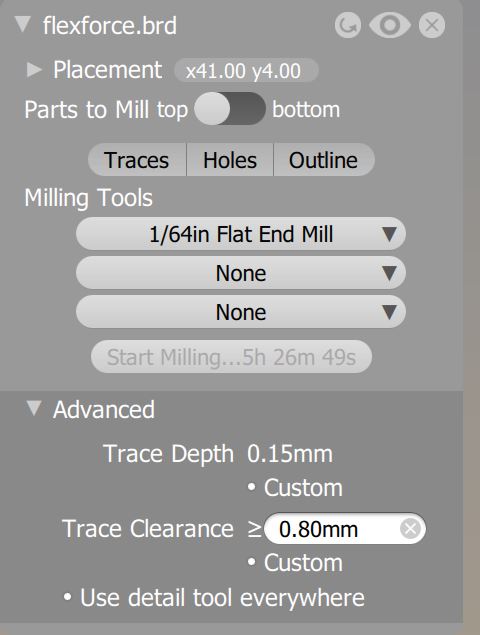Enable Use detail tool everywhere option
This screenshot has width=480, height=635.
pyautogui.click(x=214, y=598)
